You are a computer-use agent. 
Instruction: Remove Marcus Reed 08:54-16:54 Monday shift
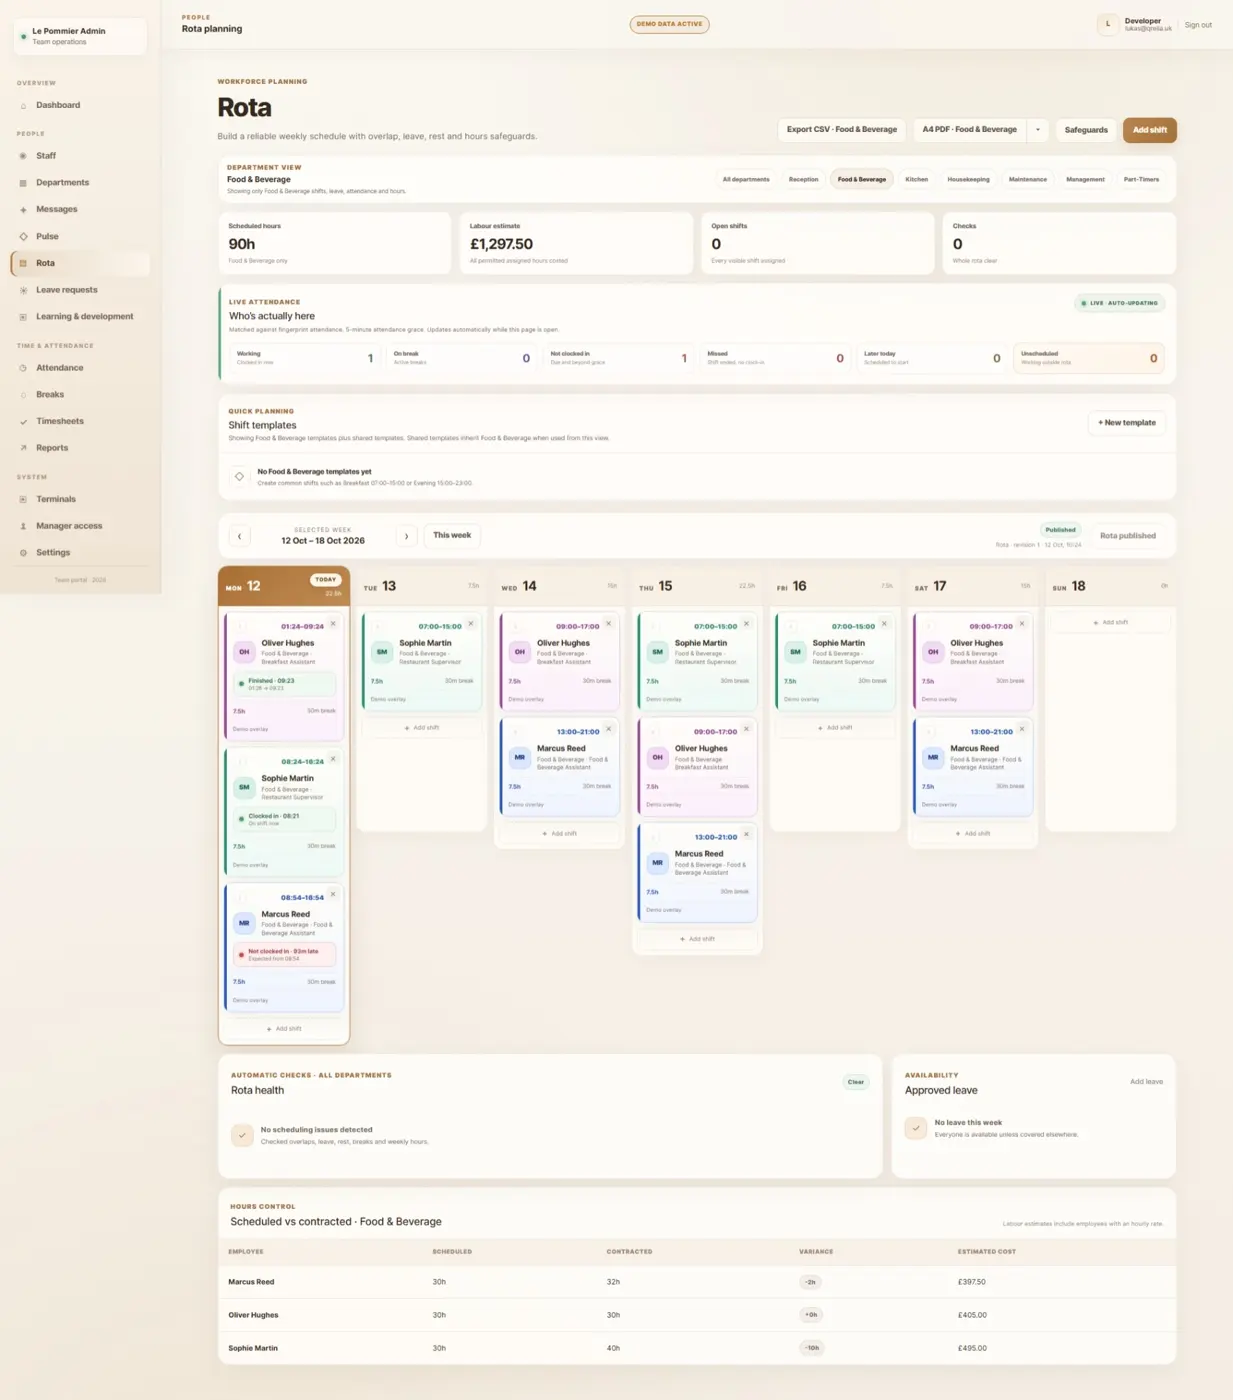coord(333,895)
